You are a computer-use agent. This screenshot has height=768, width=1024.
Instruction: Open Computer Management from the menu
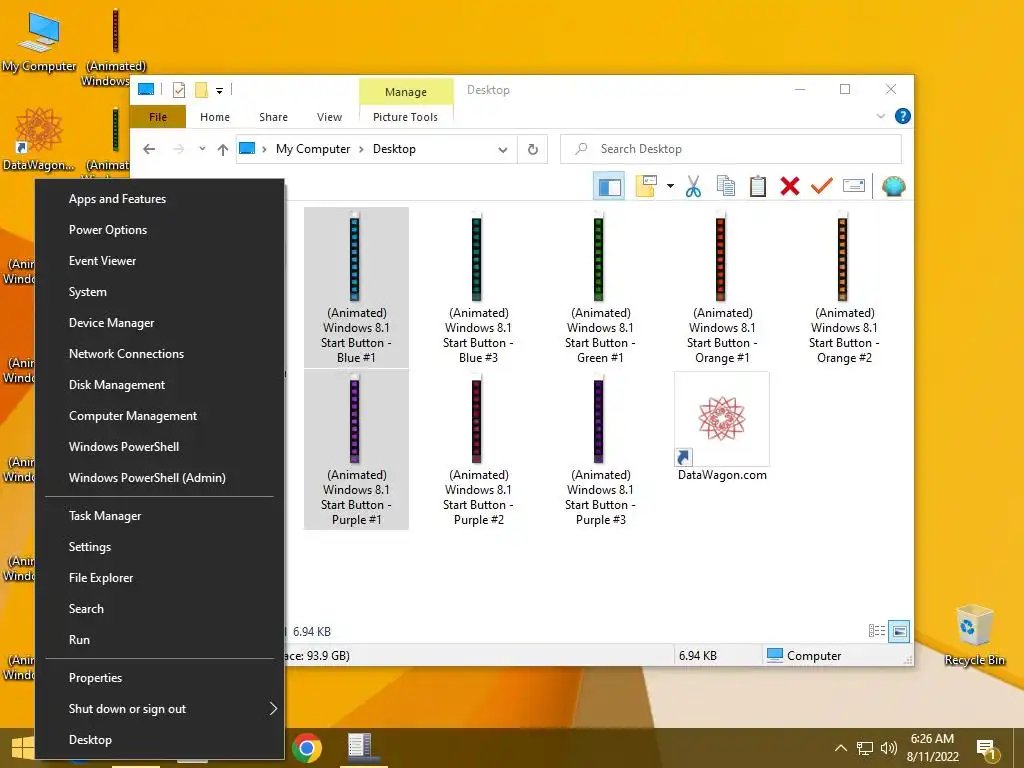[160, 415]
